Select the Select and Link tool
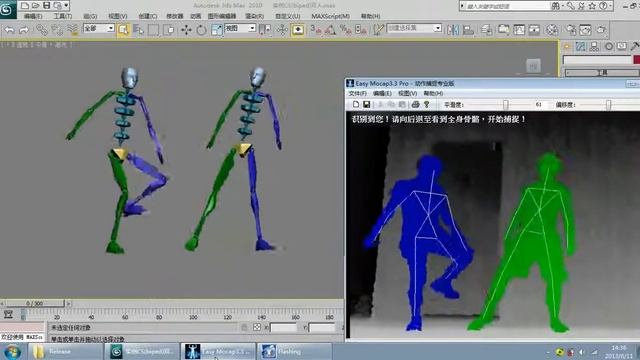This screenshot has width=640, height=360. click(x=42, y=29)
